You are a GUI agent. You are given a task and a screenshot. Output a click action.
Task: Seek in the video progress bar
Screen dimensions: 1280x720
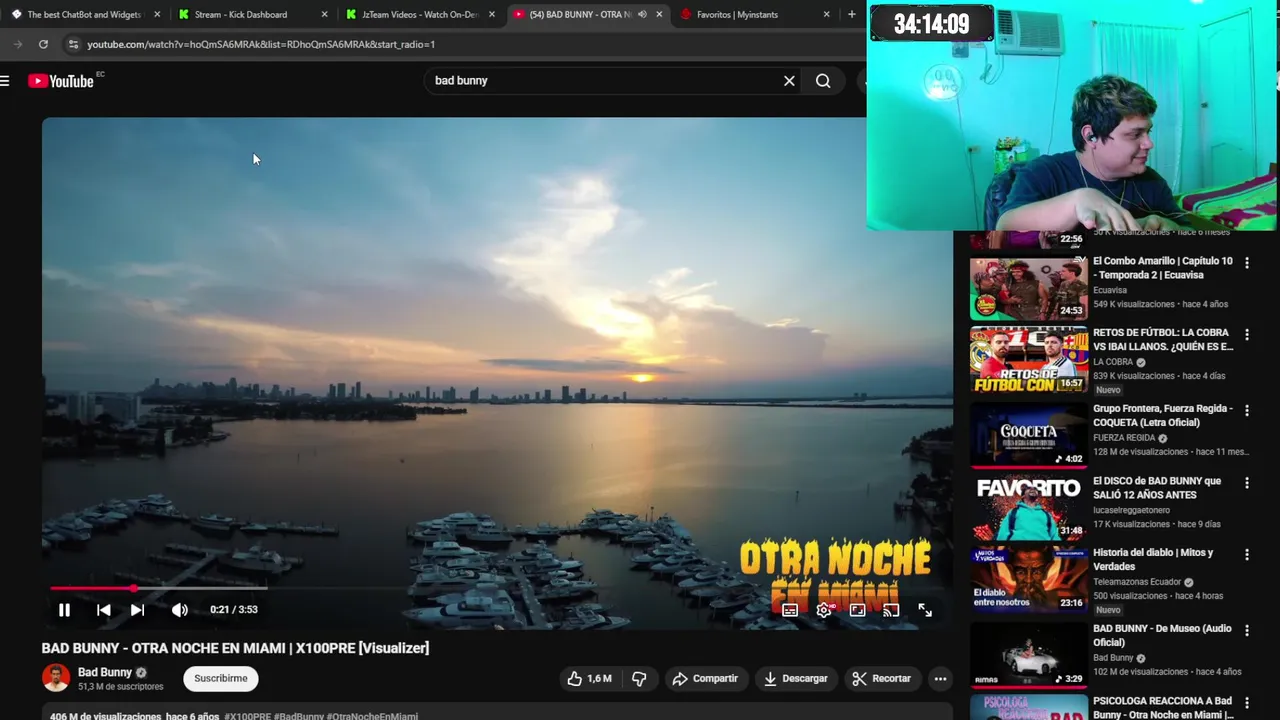coord(497,588)
